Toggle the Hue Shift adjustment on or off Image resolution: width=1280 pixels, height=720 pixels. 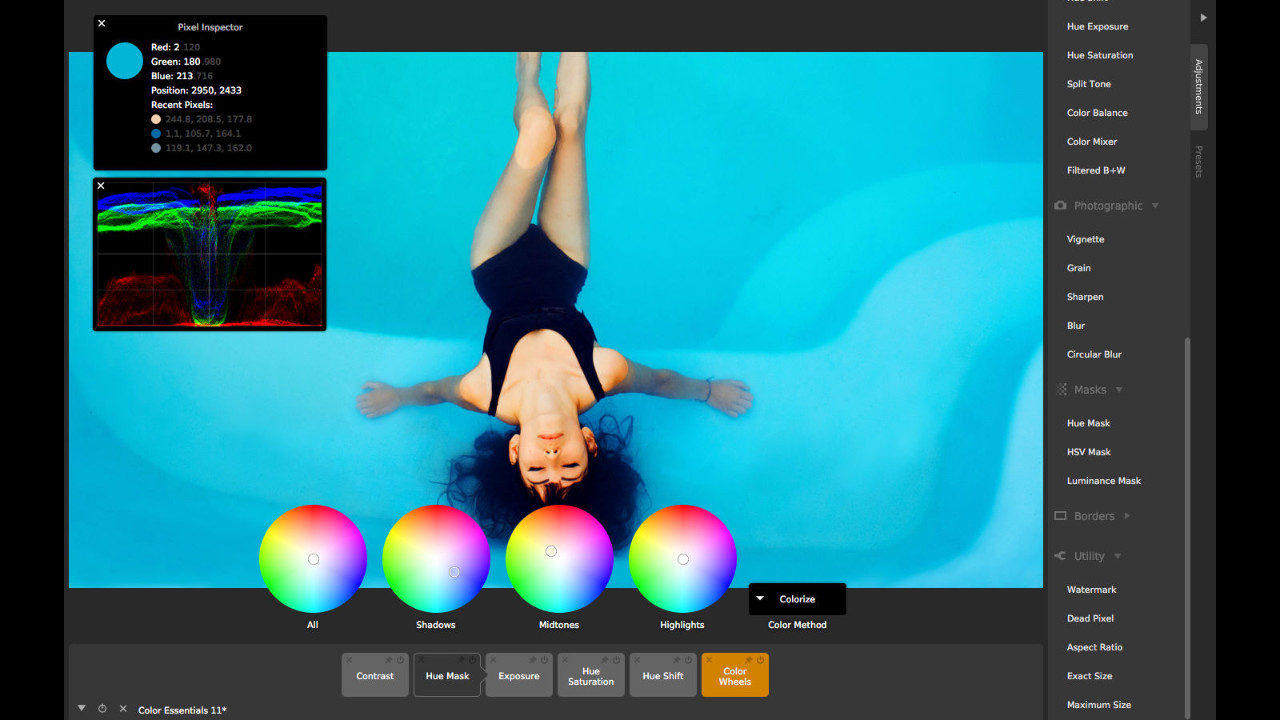click(688, 658)
